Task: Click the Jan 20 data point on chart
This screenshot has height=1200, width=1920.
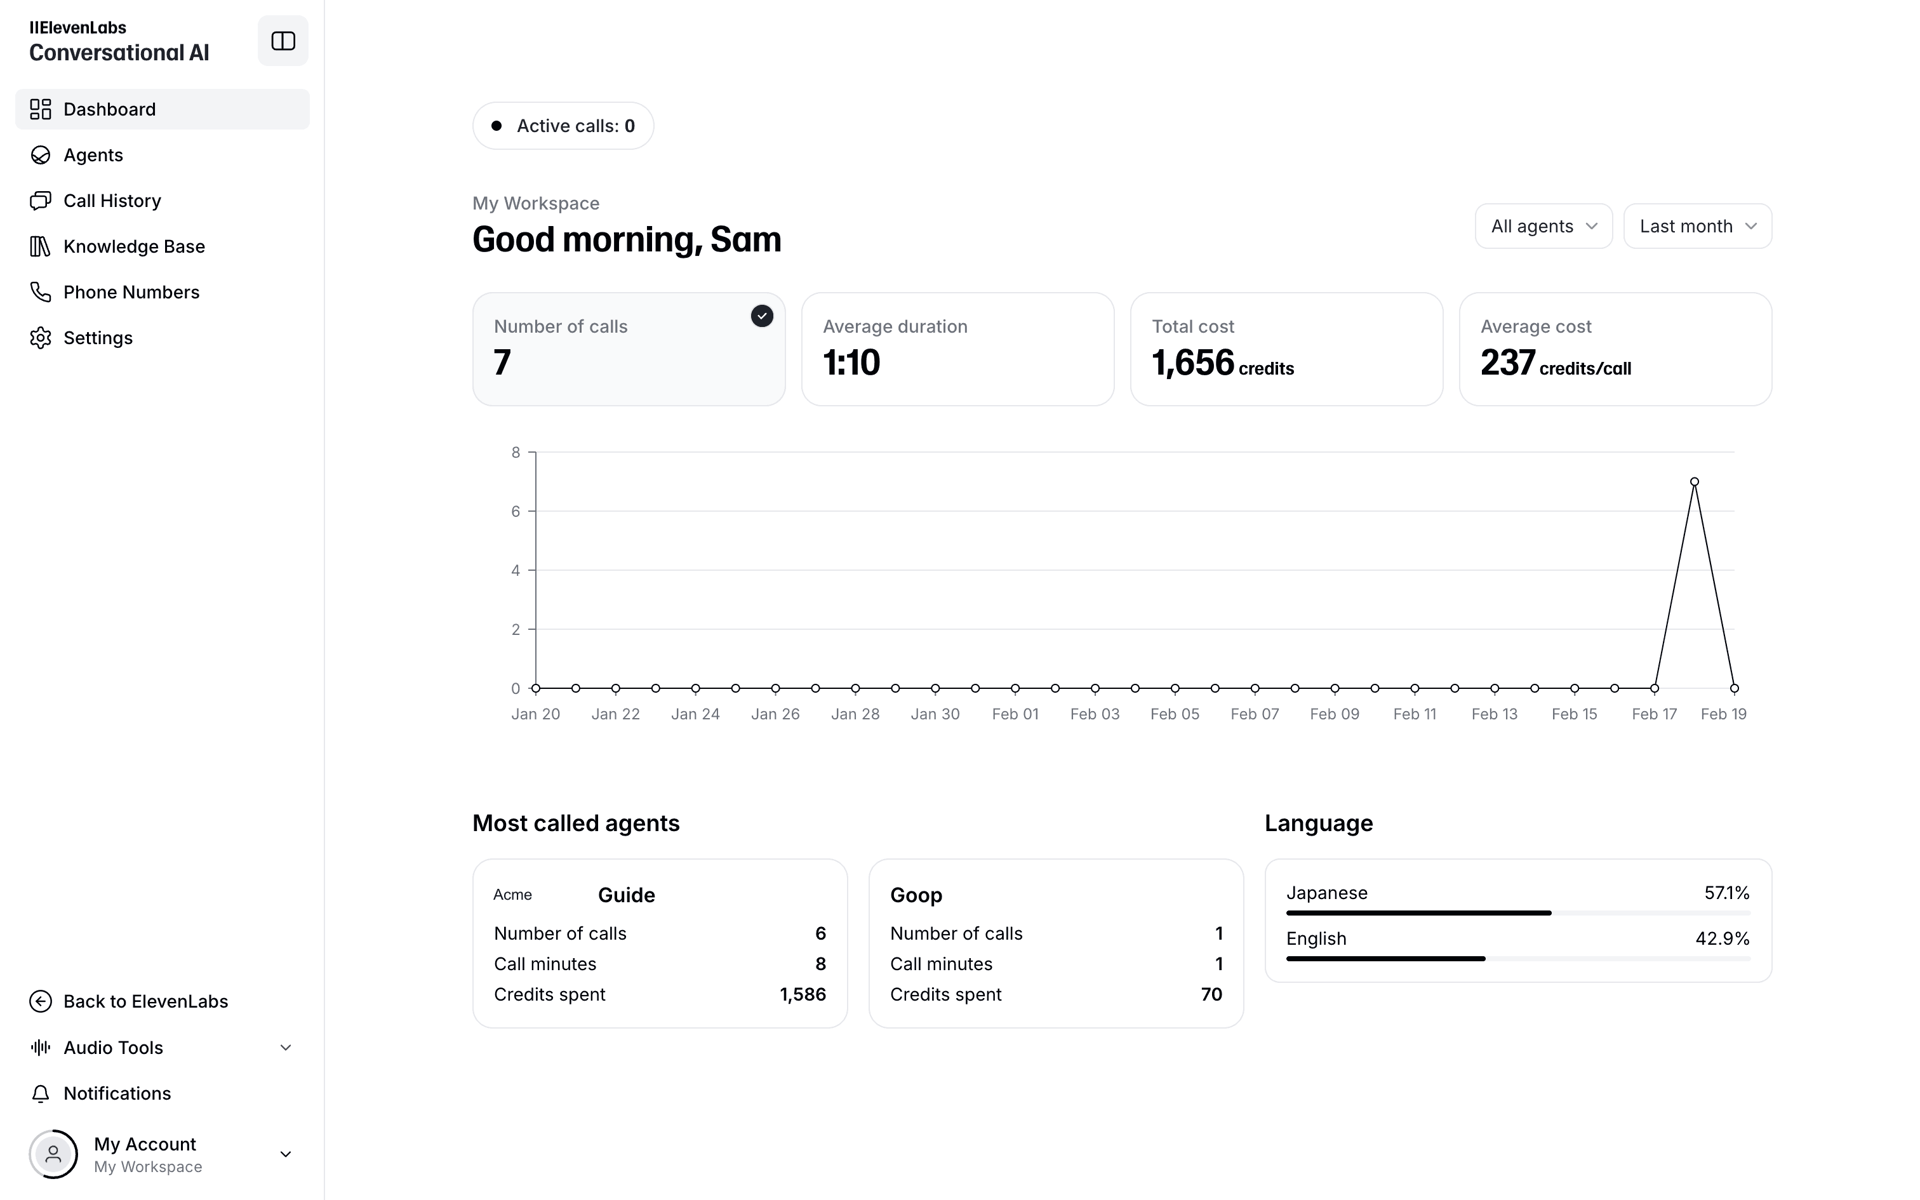Action: click(x=536, y=688)
